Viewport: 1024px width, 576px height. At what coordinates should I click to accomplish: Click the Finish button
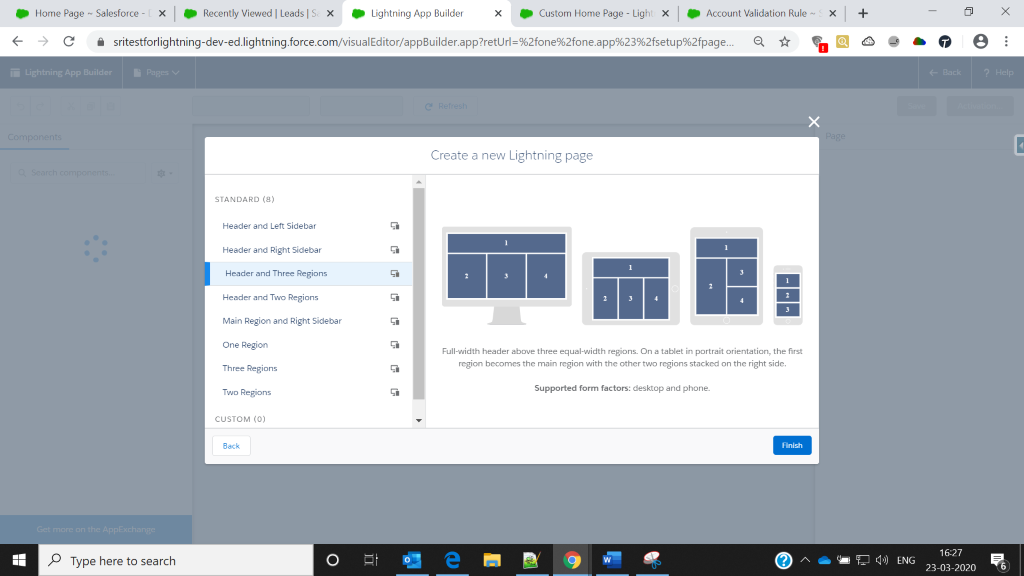[791, 446]
